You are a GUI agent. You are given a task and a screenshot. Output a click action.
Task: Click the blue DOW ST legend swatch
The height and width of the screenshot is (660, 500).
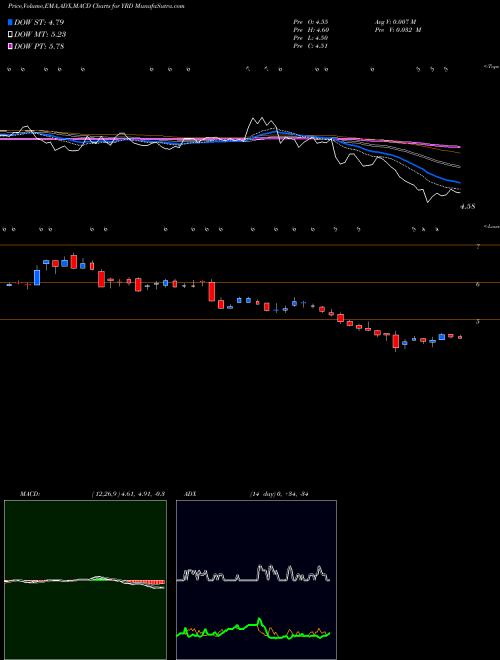(x=10, y=22)
